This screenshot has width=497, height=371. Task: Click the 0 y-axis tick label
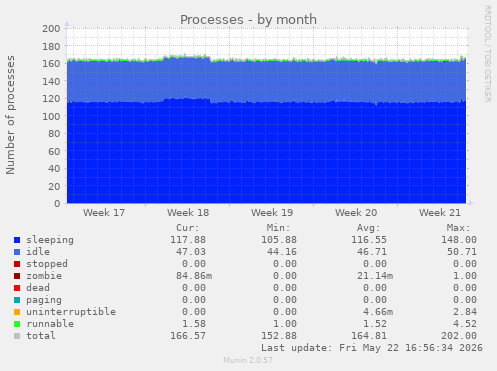coord(57,203)
